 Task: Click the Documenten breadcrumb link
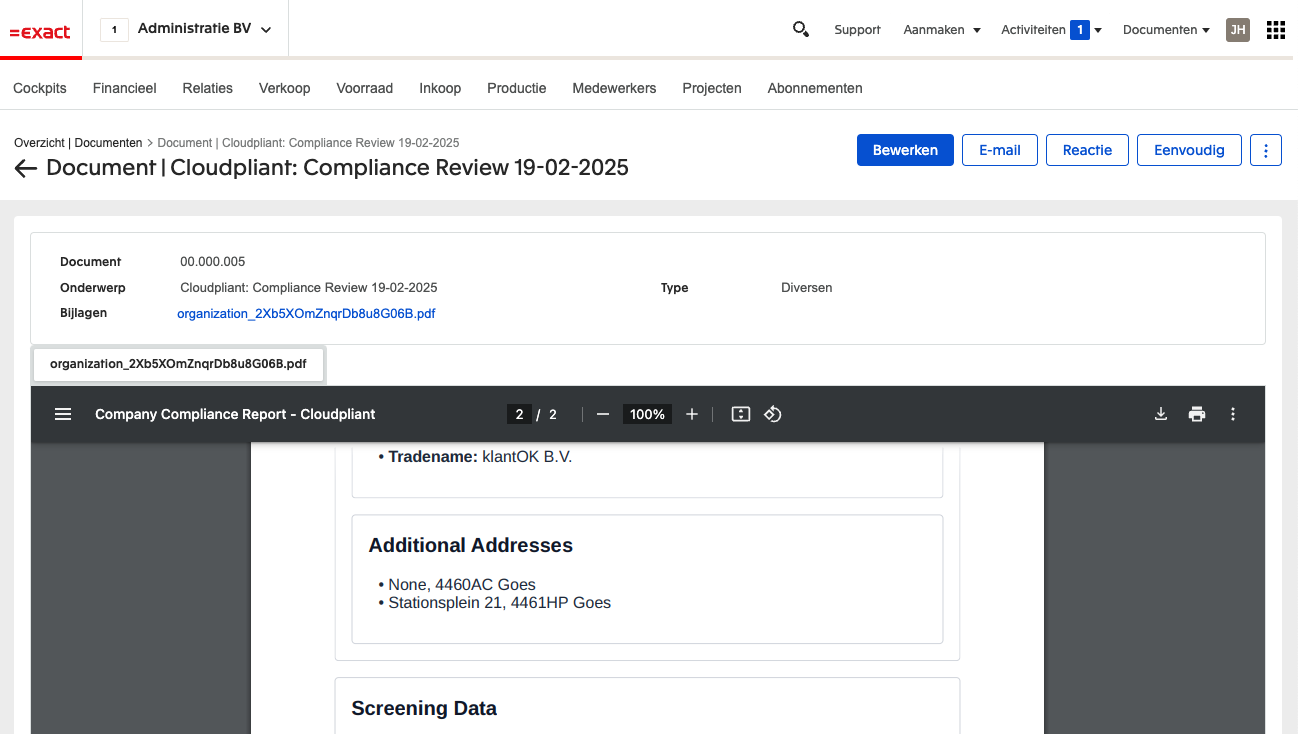[108, 143]
